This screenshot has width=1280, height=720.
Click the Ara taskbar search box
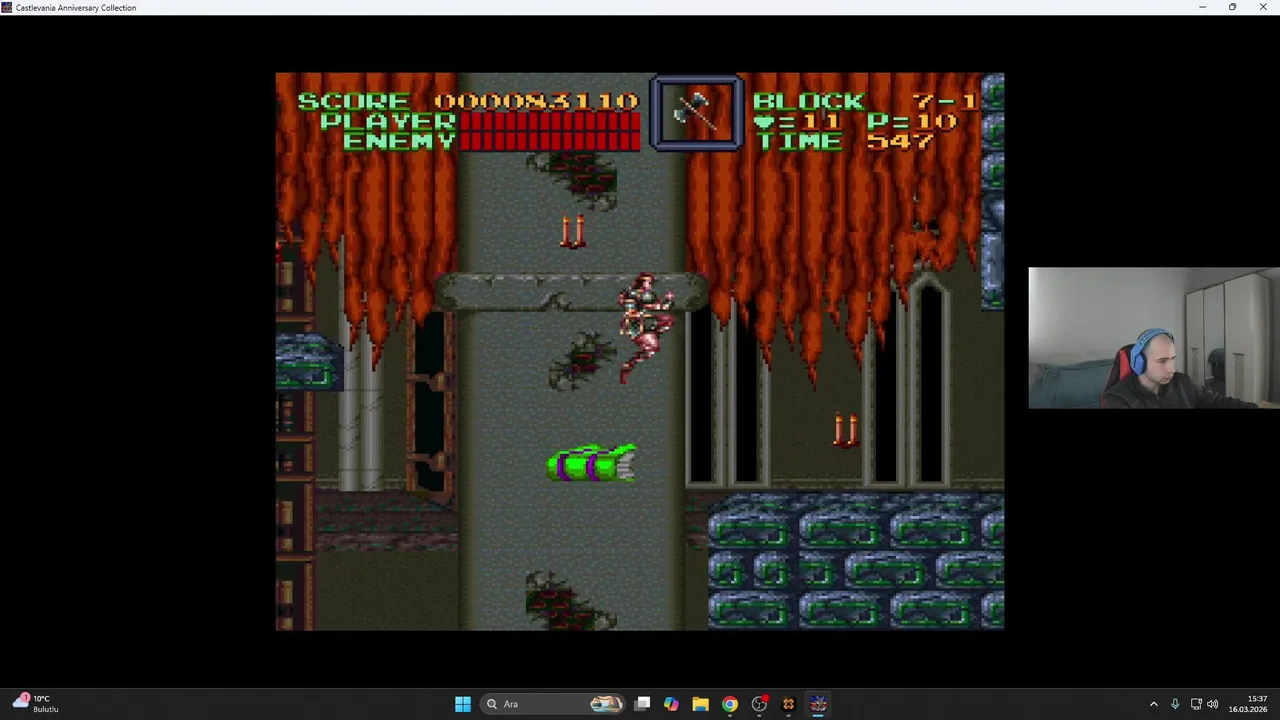coord(553,704)
